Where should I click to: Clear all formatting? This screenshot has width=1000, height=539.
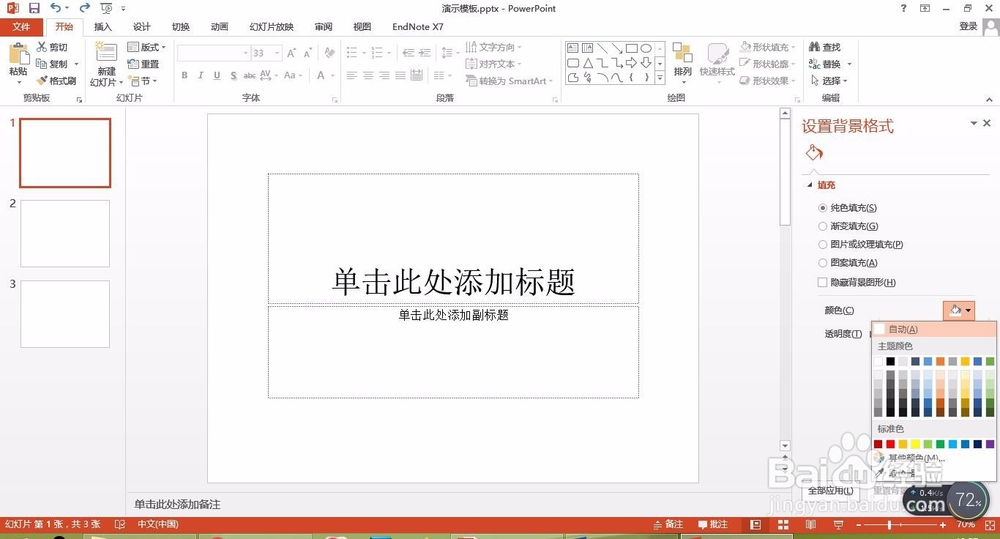329,53
